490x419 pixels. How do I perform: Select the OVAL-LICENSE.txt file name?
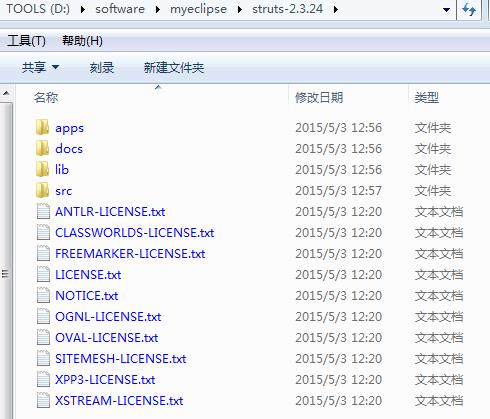click(107, 338)
